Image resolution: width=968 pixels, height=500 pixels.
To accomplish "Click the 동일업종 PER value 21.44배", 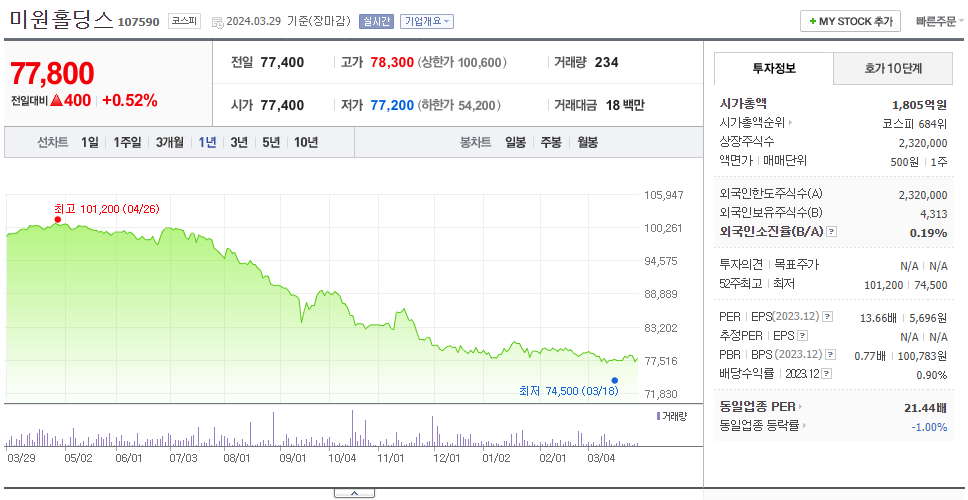I will (925, 407).
